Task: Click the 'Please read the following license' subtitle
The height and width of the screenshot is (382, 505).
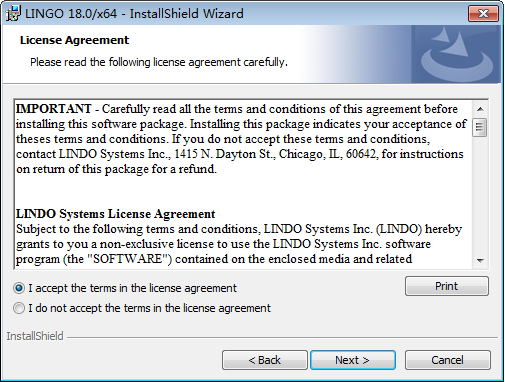Action: pos(159,62)
